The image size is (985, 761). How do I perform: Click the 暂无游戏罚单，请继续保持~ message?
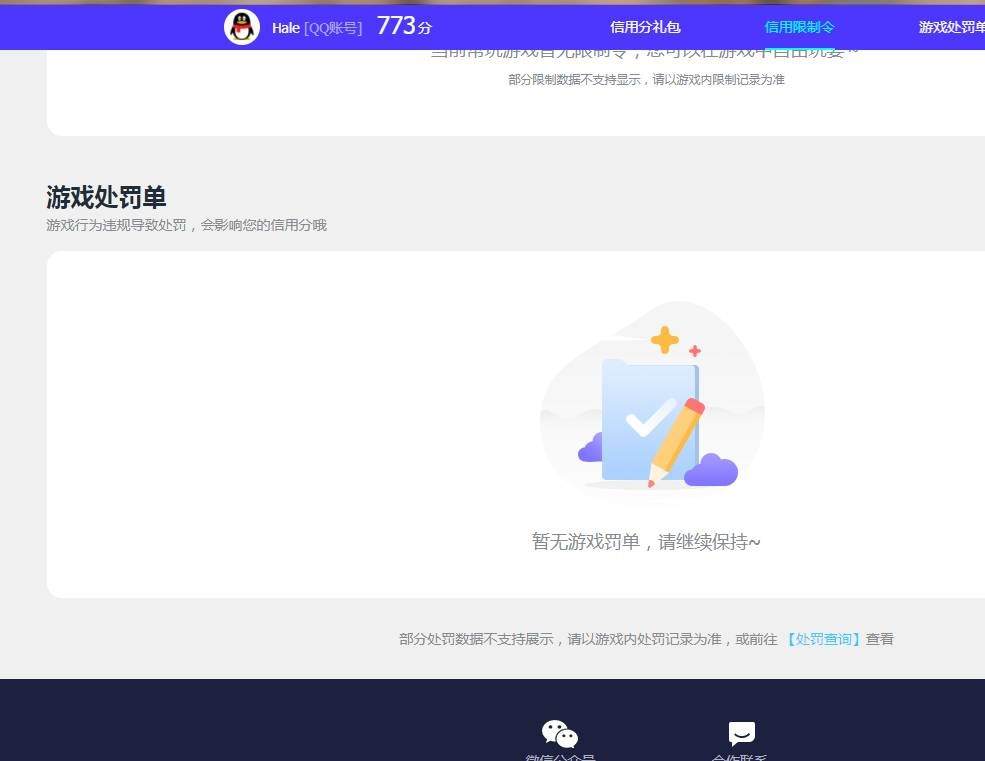coord(646,541)
